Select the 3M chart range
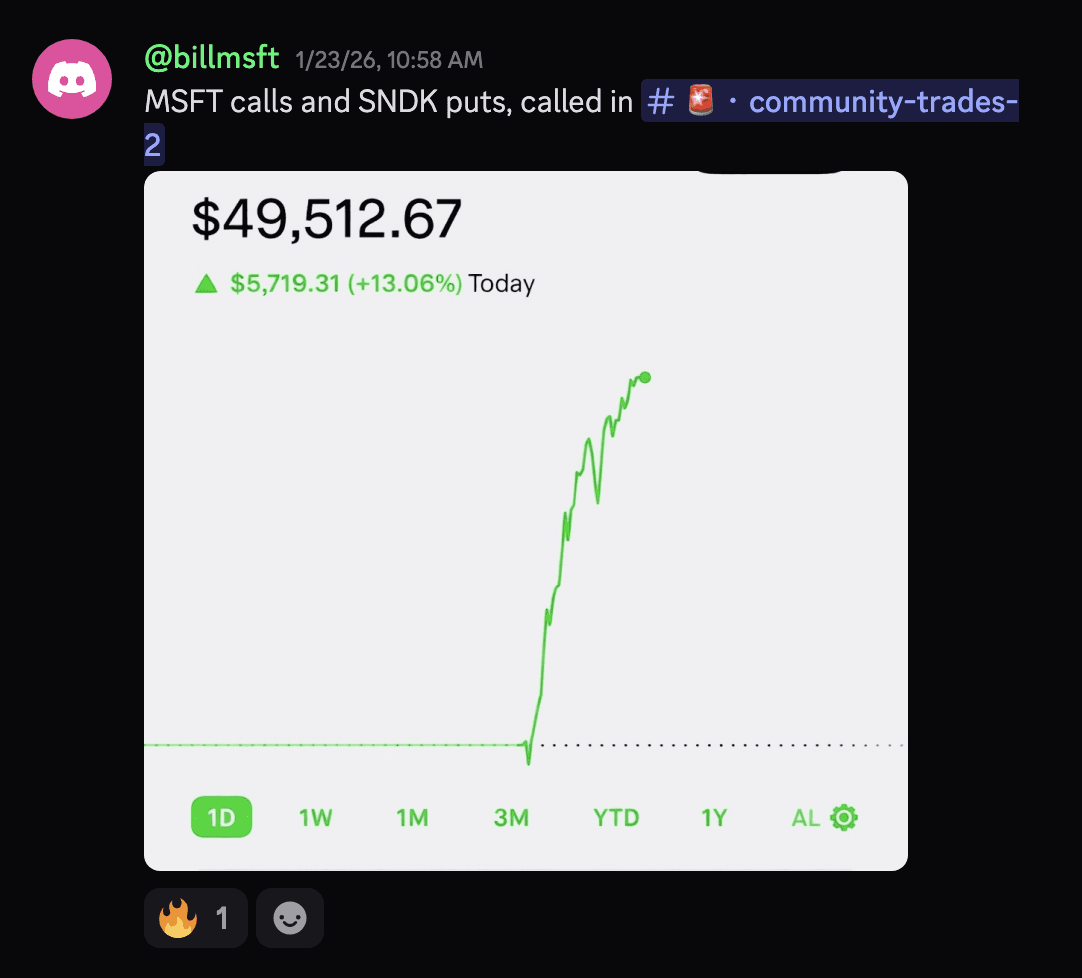Viewport: 1082px width, 978px height. point(511,818)
